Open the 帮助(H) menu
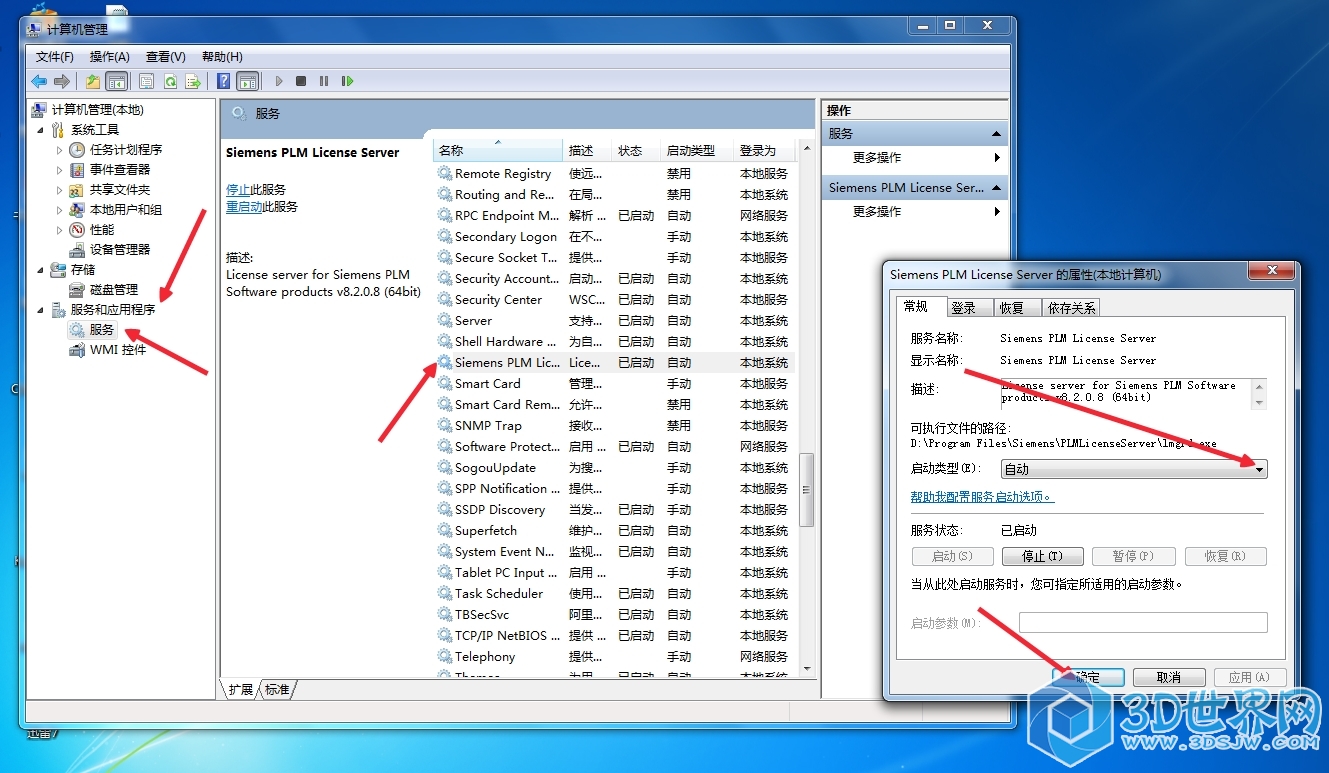The width and height of the screenshot is (1329, 773). point(222,57)
